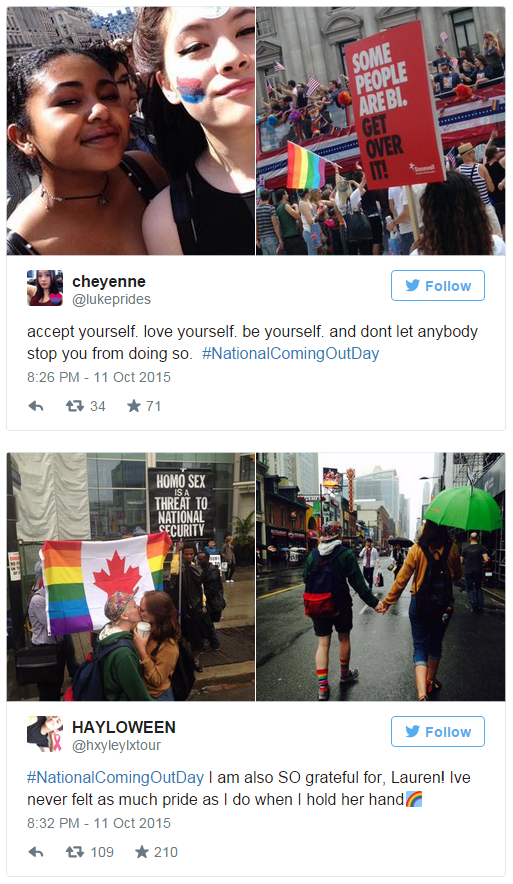This screenshot has height=884, width=513.
Task: View the green umbrella hand-holding photo
Action: point(381,577)
